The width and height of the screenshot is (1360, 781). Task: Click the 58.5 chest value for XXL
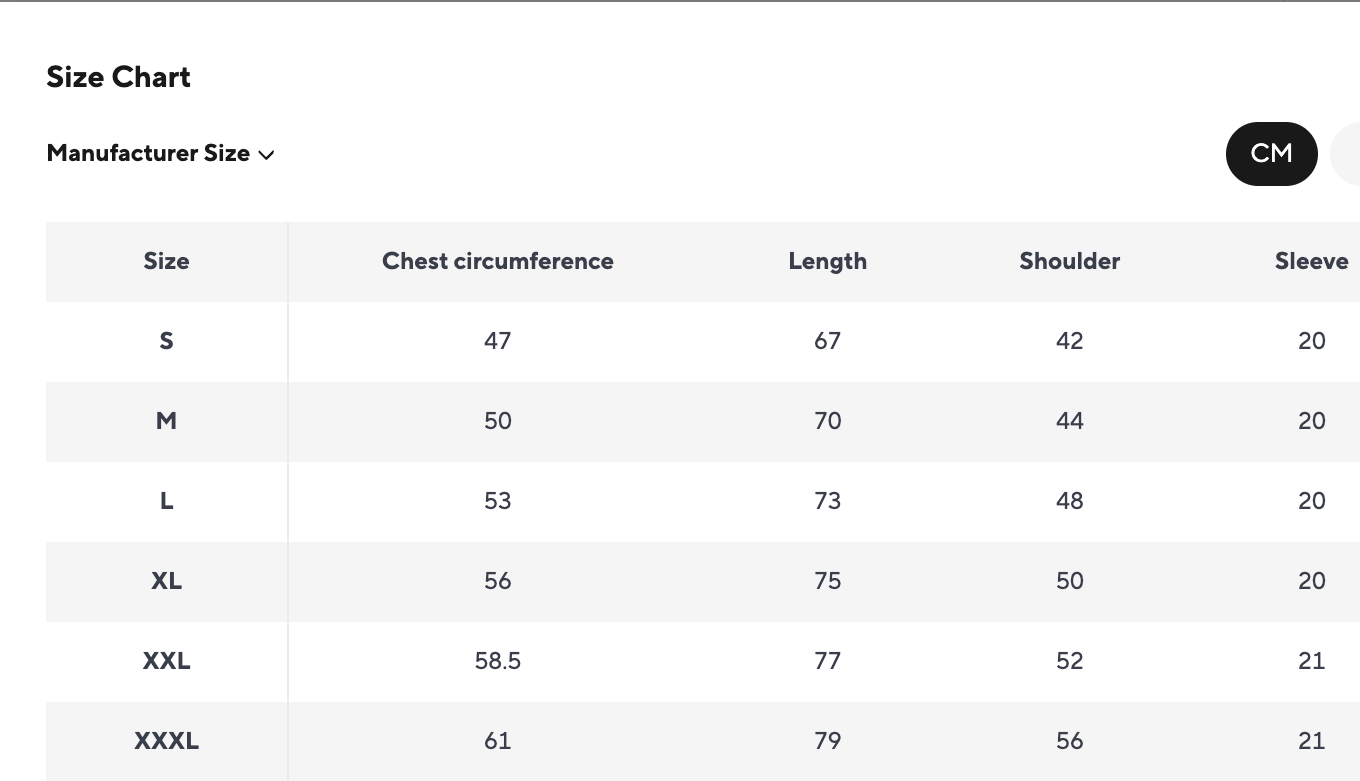[x=497, y=661]
